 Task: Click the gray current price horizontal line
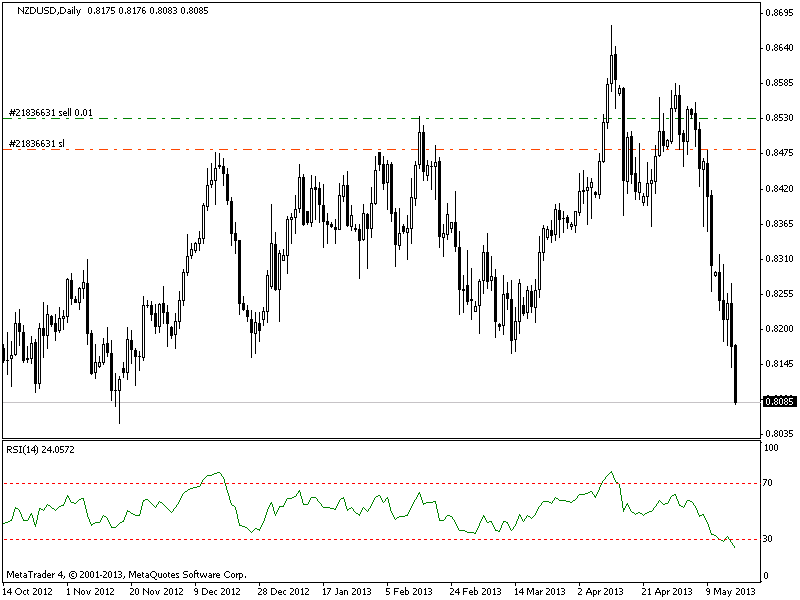click(381, 403)
